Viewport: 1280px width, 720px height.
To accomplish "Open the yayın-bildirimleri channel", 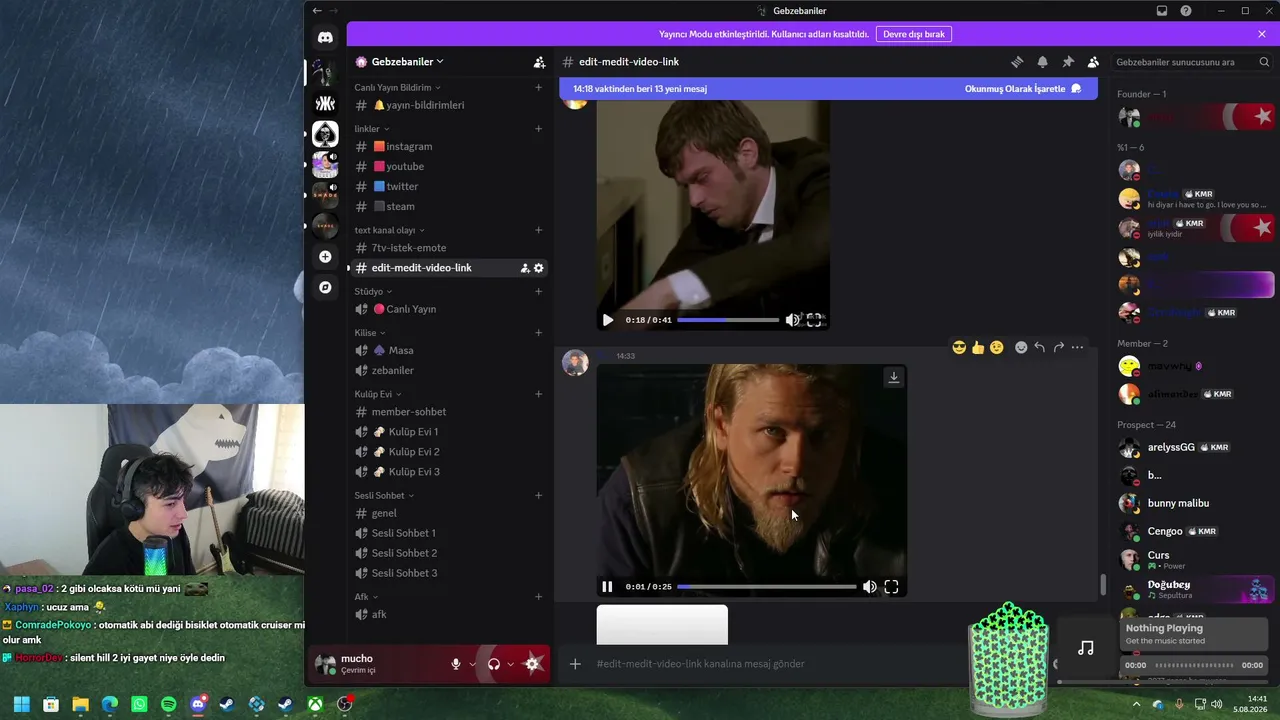I will tap(448, 105).
